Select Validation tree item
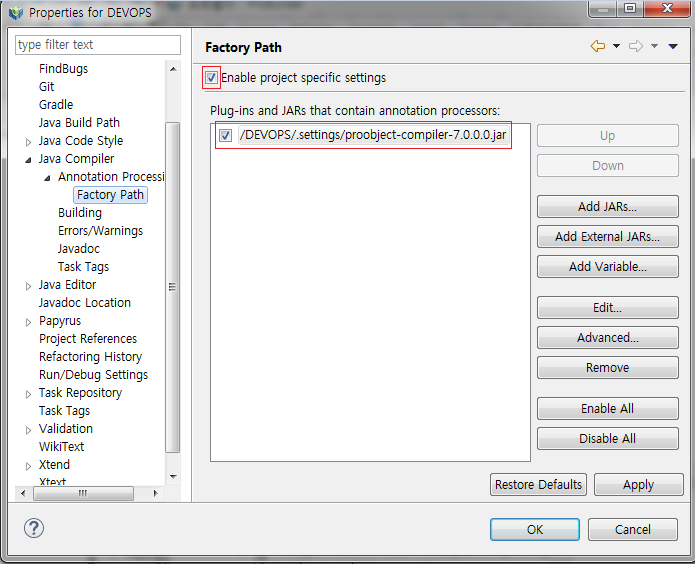 (66, 429)
